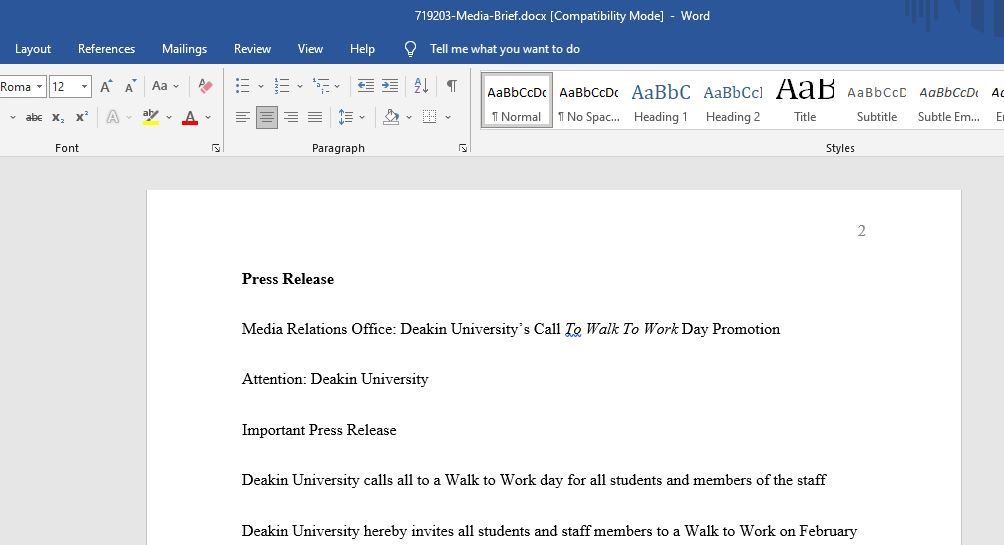Open the Help tab
This screenshot has height=545, width=1004.
tap(362, 49)
